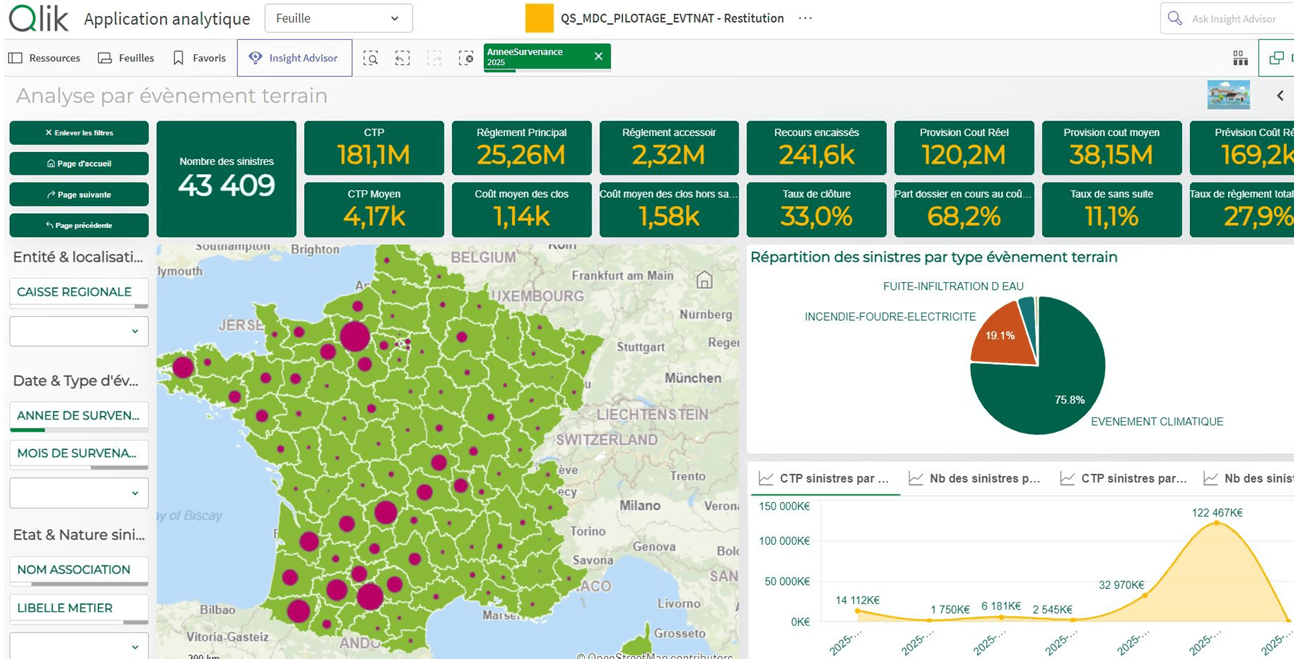This screenshot has height=663, width=1296.
Task: Open Insight Advisor
Action: click(294, 57)
